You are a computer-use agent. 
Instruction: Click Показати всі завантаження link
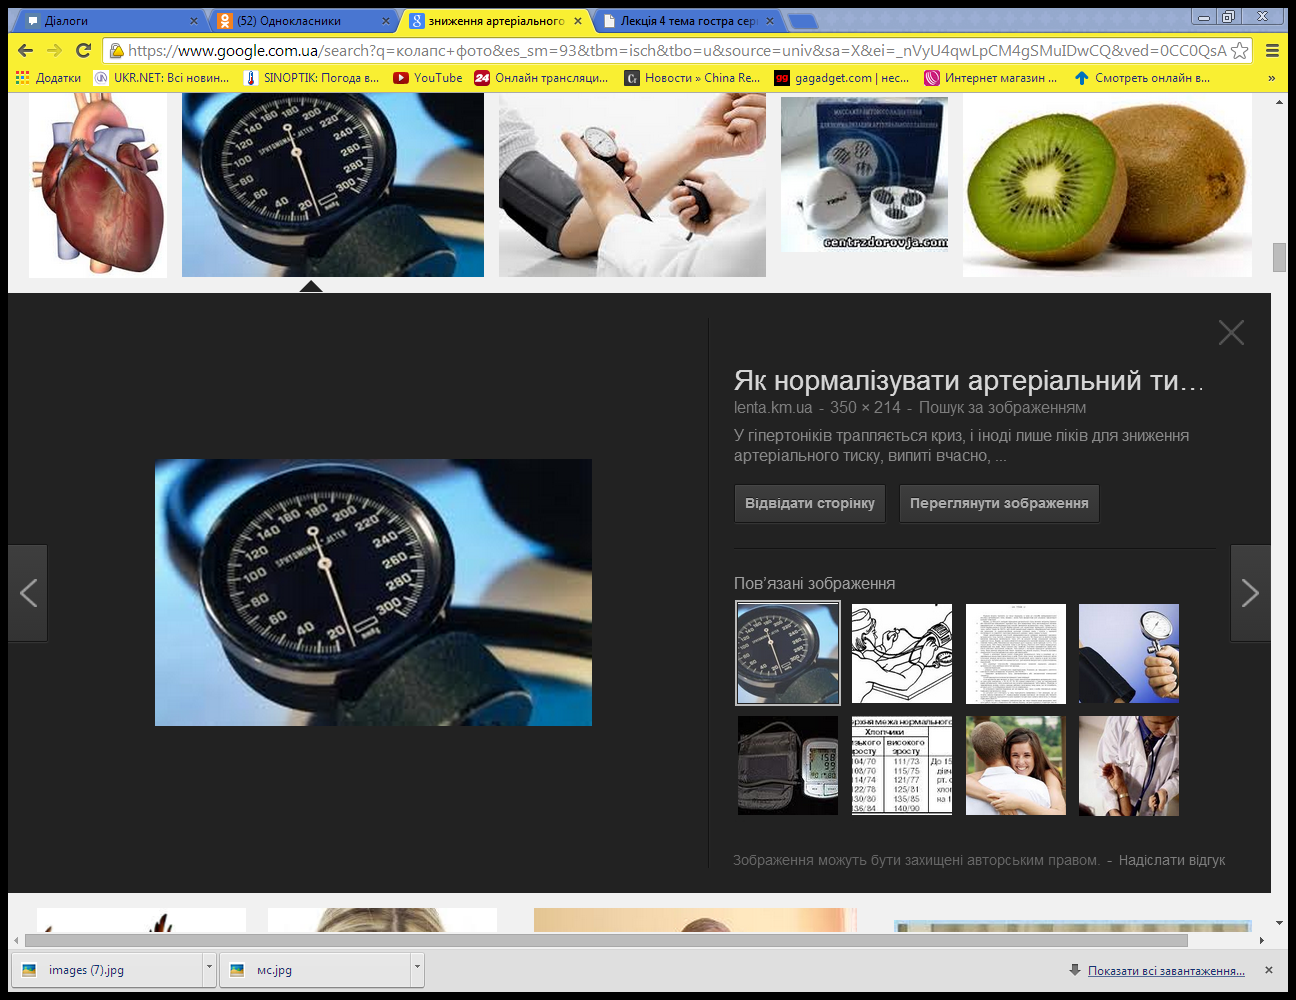pos(1166,971)
